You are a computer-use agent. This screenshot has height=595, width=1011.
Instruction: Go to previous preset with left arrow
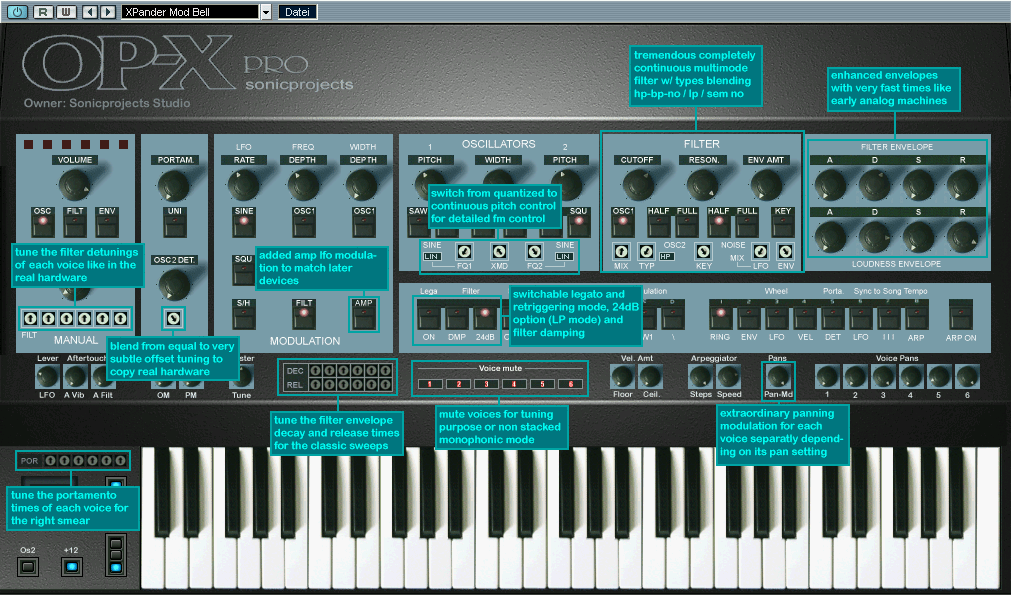(x=90, y=12)
